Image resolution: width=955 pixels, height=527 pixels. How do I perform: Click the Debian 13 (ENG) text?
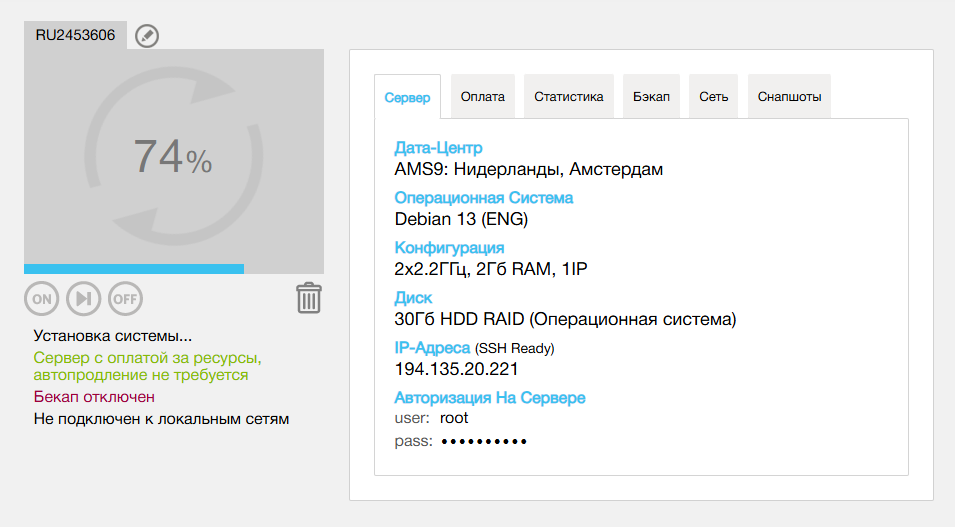pos(461,219)
